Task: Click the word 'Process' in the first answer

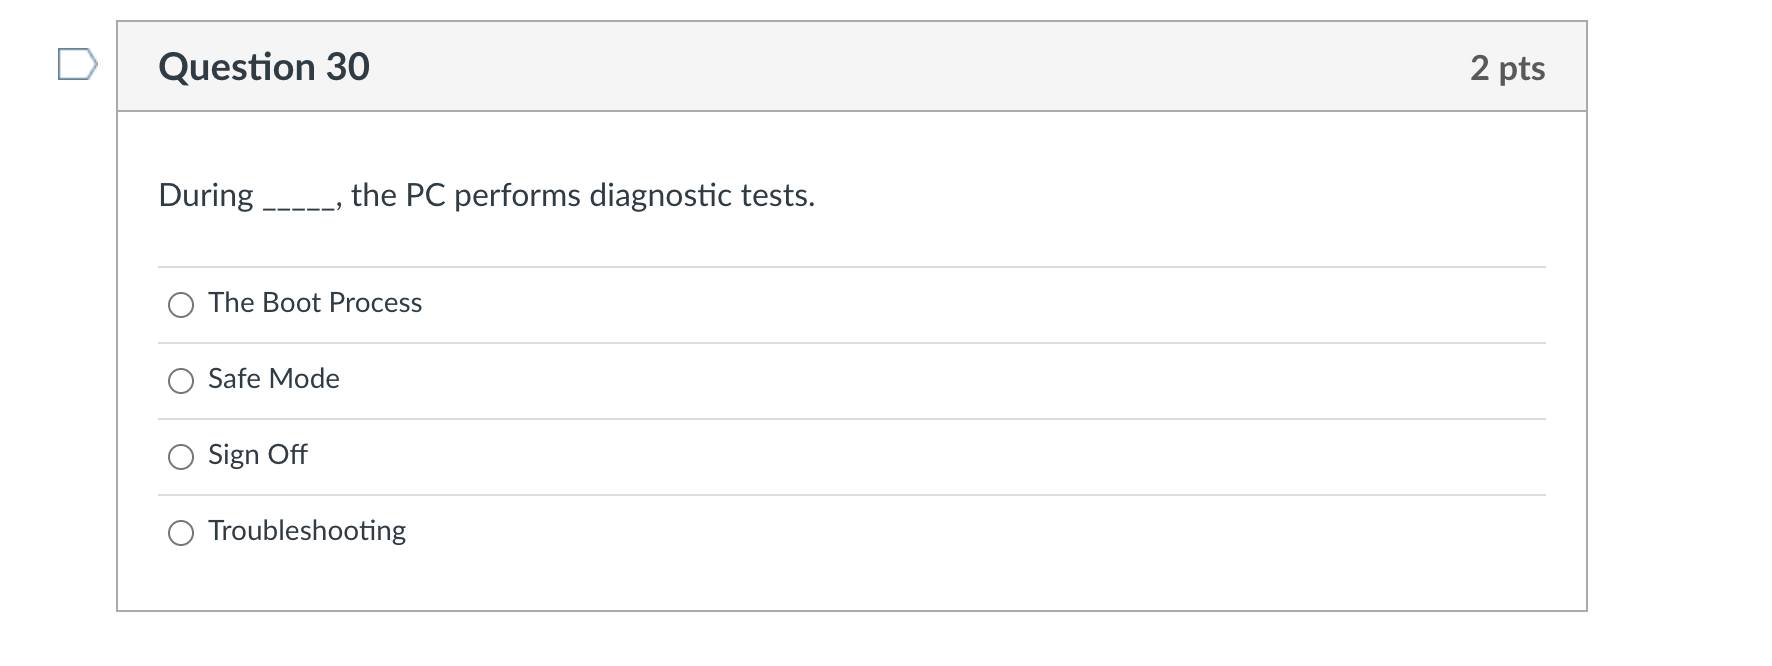Action: coord(375,303)
